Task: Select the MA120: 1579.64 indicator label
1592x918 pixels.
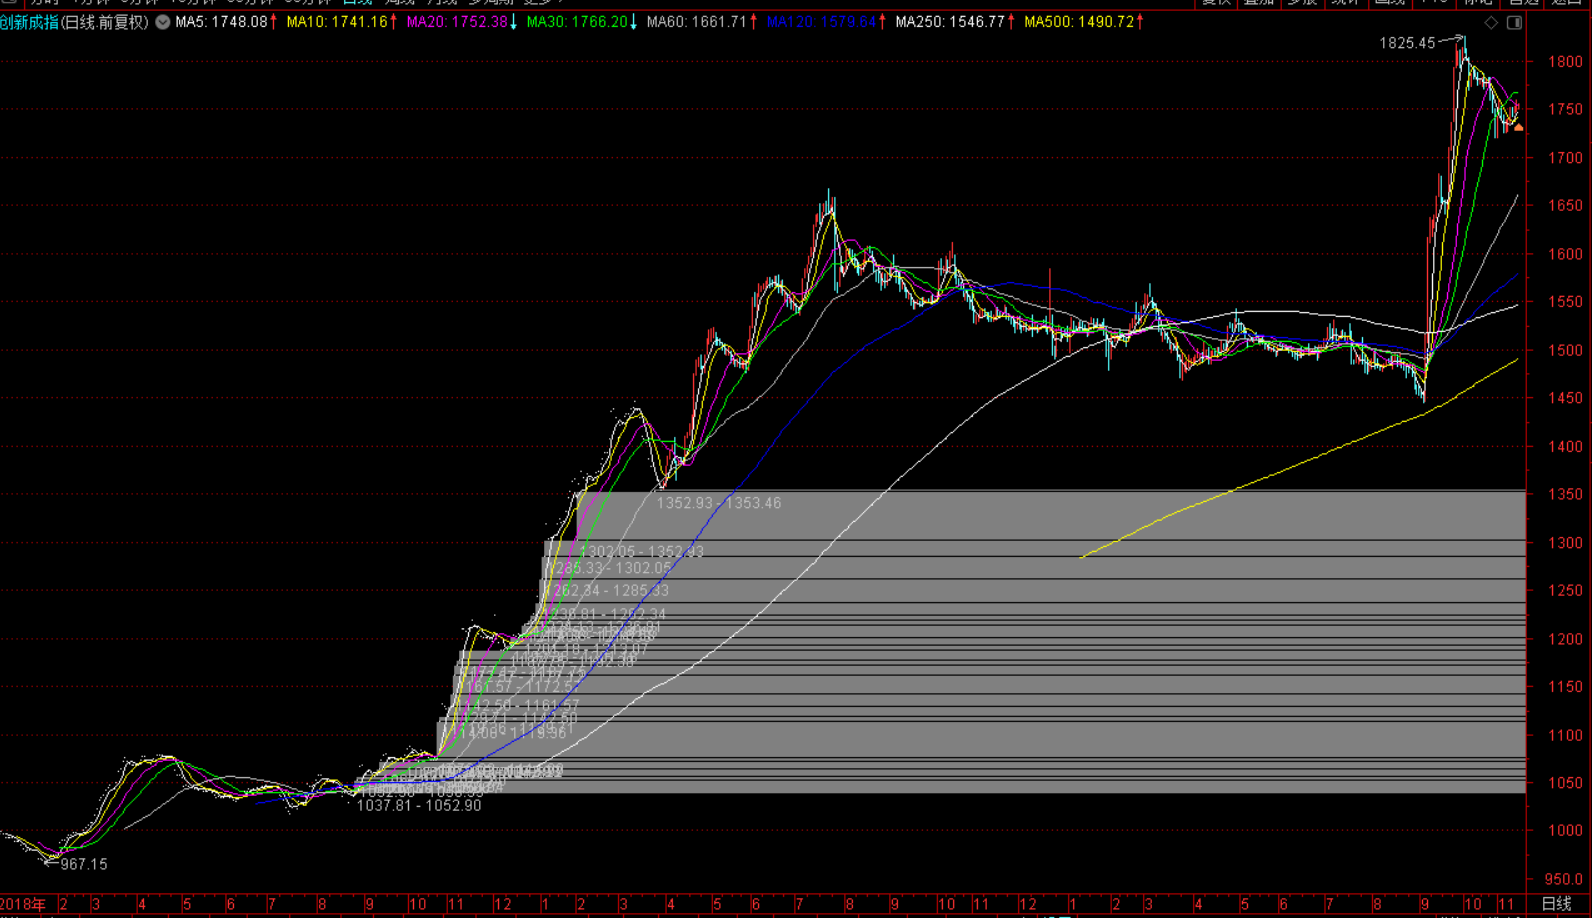Action: 821,22
